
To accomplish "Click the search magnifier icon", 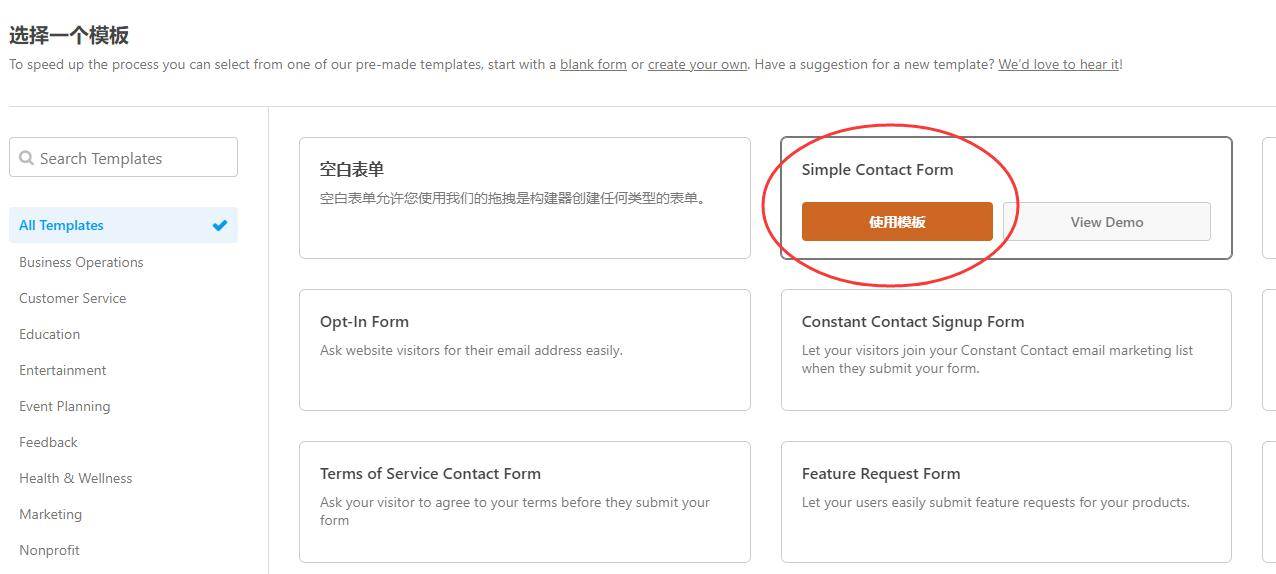I will click(26, 158).
